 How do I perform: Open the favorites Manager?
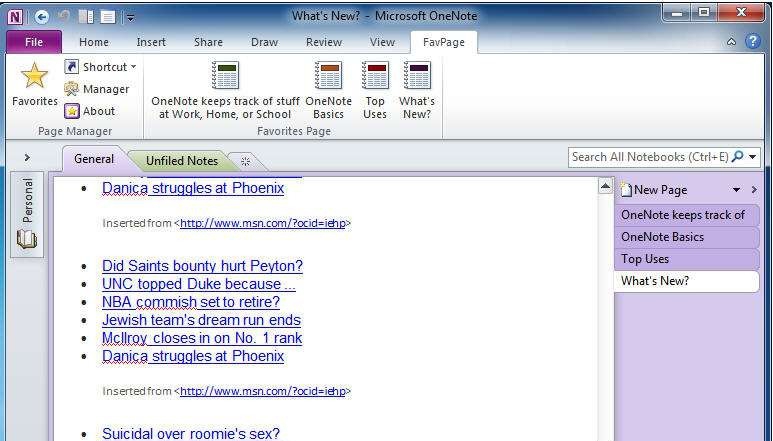tap(97, 89)
